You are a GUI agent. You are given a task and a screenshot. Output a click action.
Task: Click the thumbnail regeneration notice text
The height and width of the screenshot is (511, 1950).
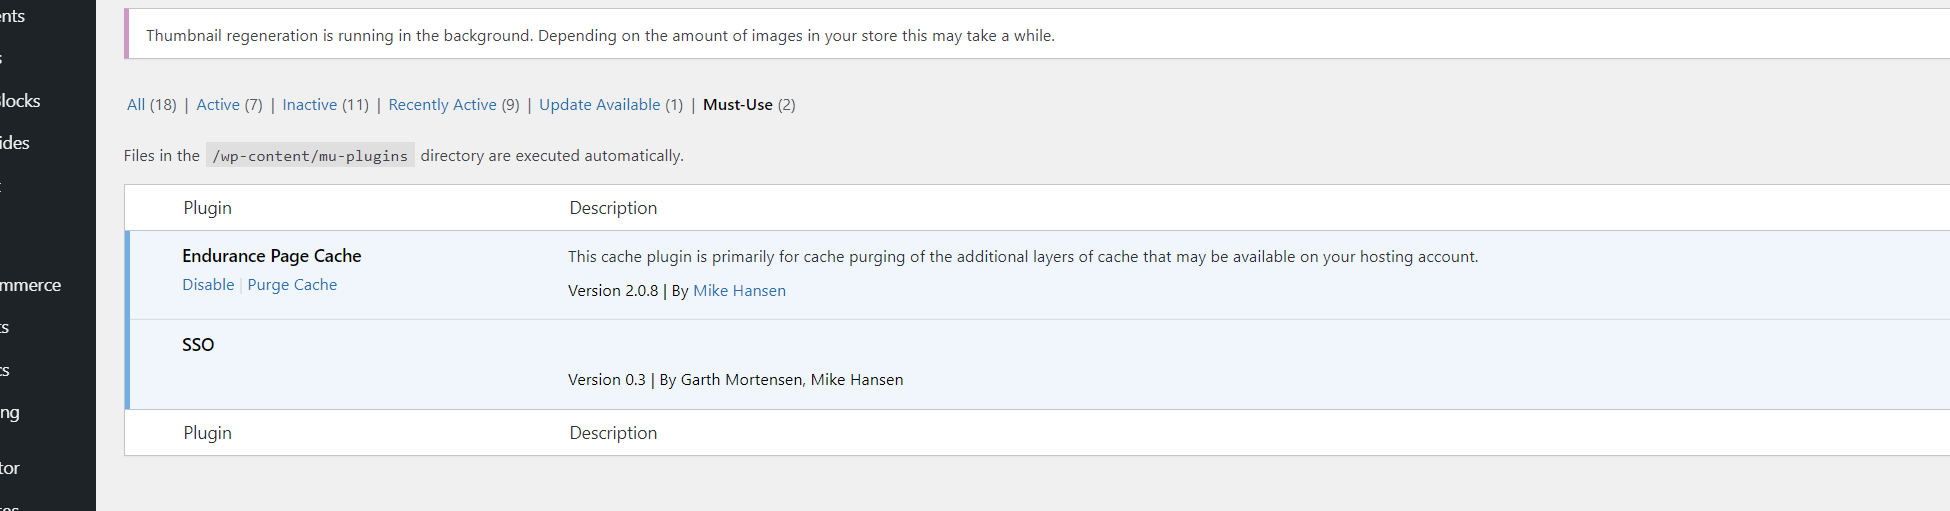[x=600, y=36]
